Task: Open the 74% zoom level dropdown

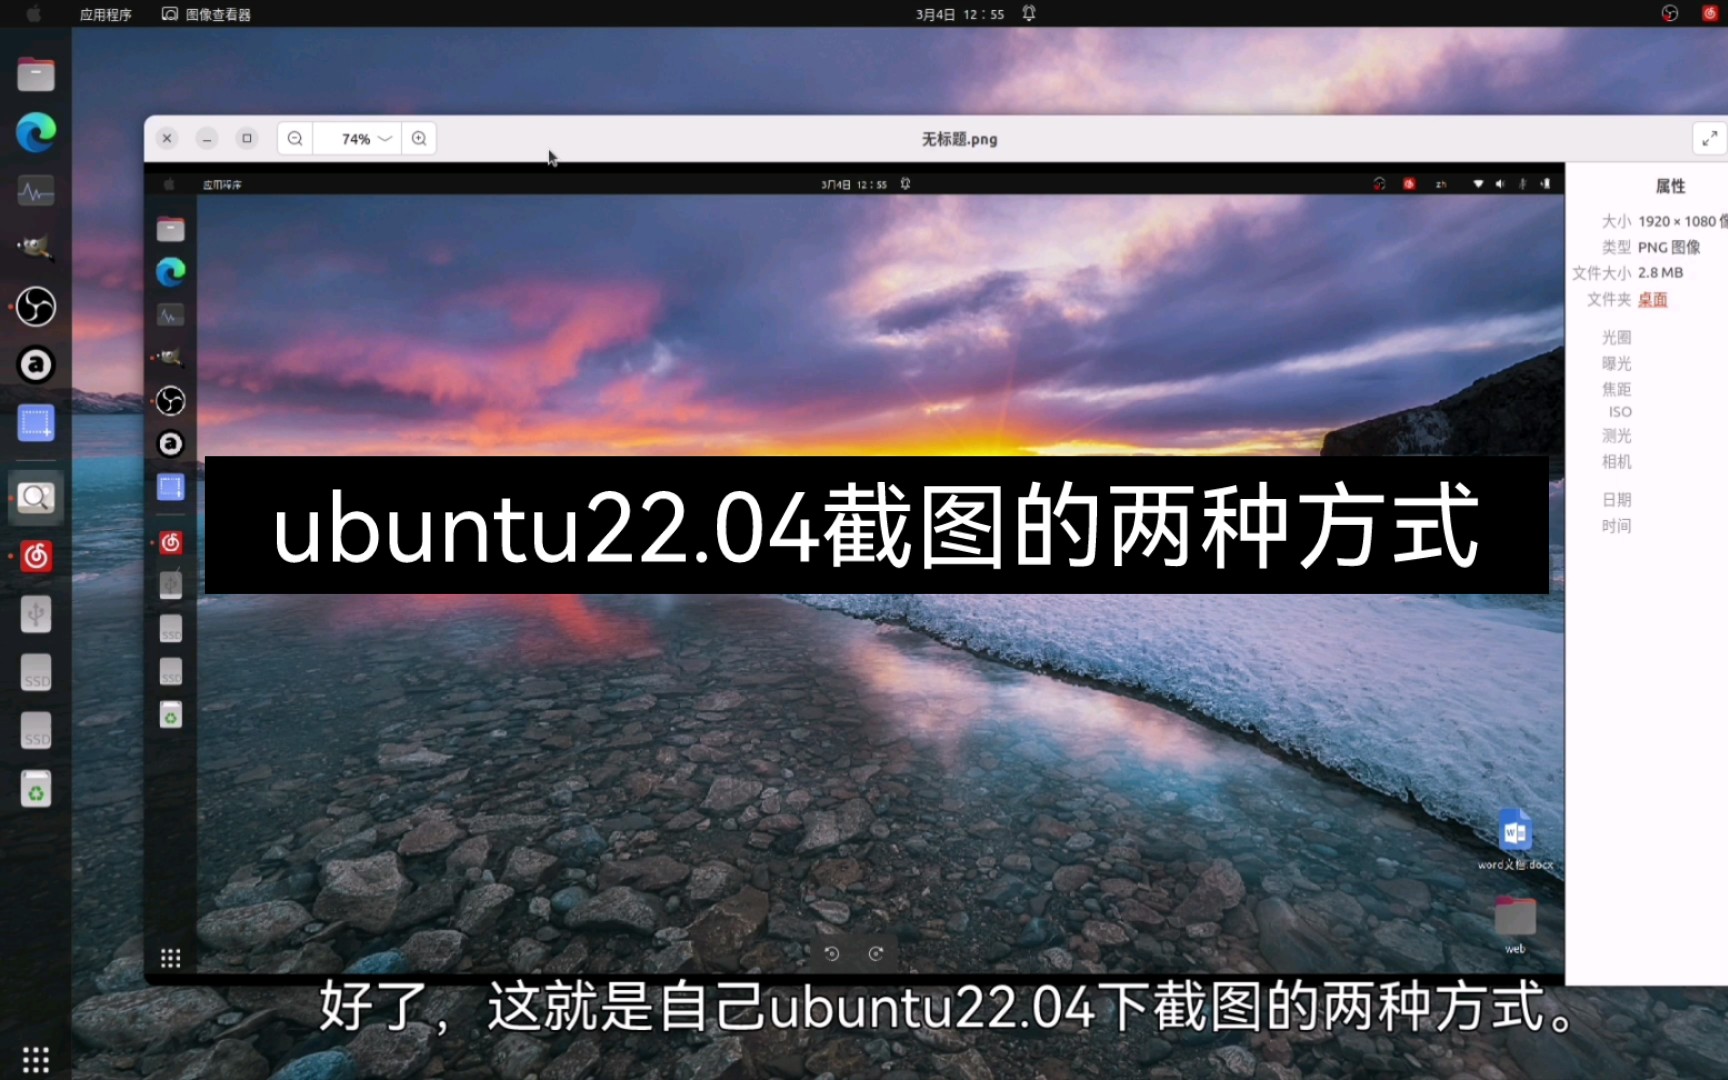Action: pos(358,138)
